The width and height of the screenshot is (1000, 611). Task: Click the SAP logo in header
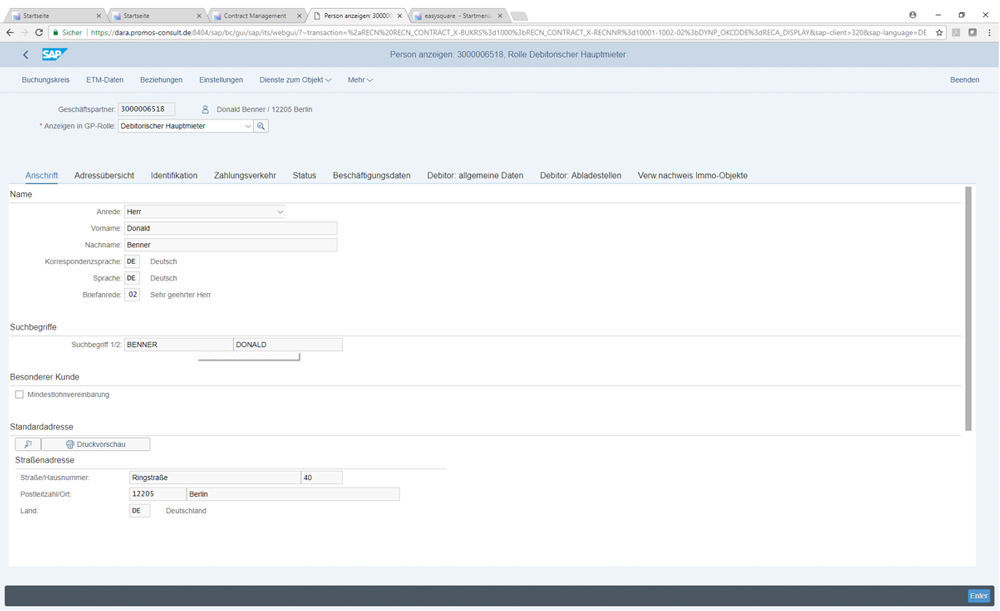pos(54,55)
